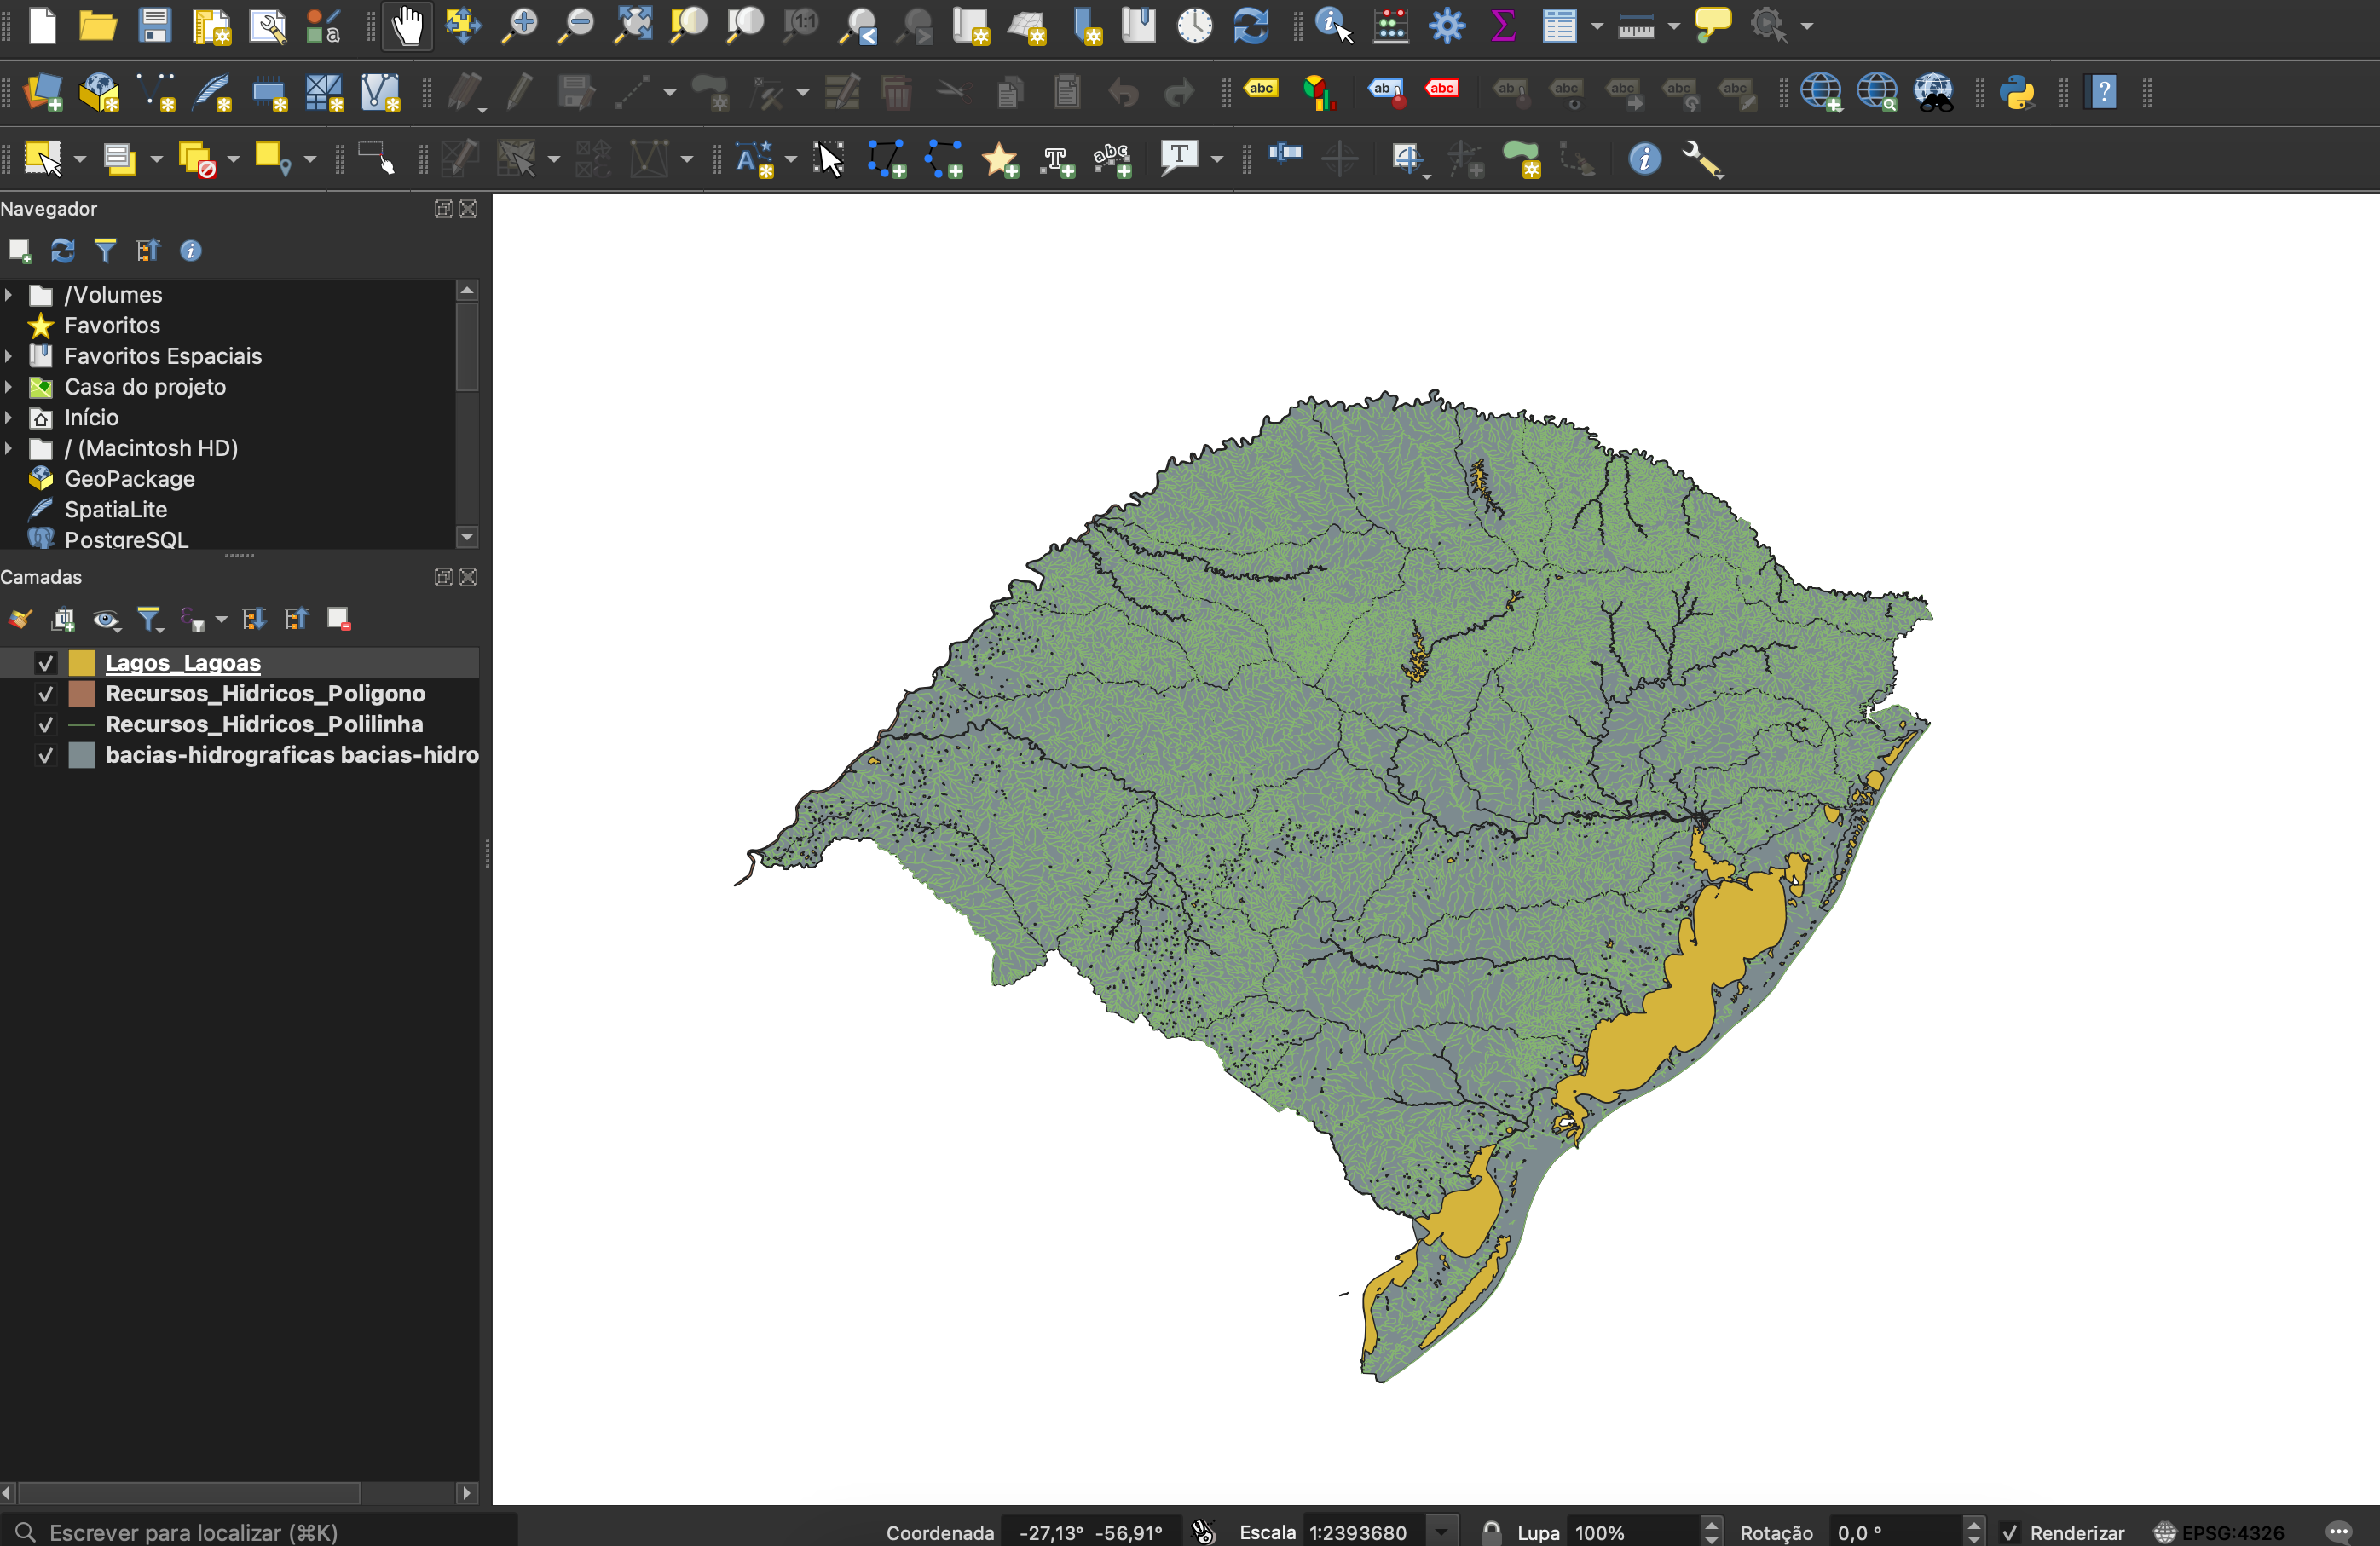Click the Zoom In magnifier tool

519,25
